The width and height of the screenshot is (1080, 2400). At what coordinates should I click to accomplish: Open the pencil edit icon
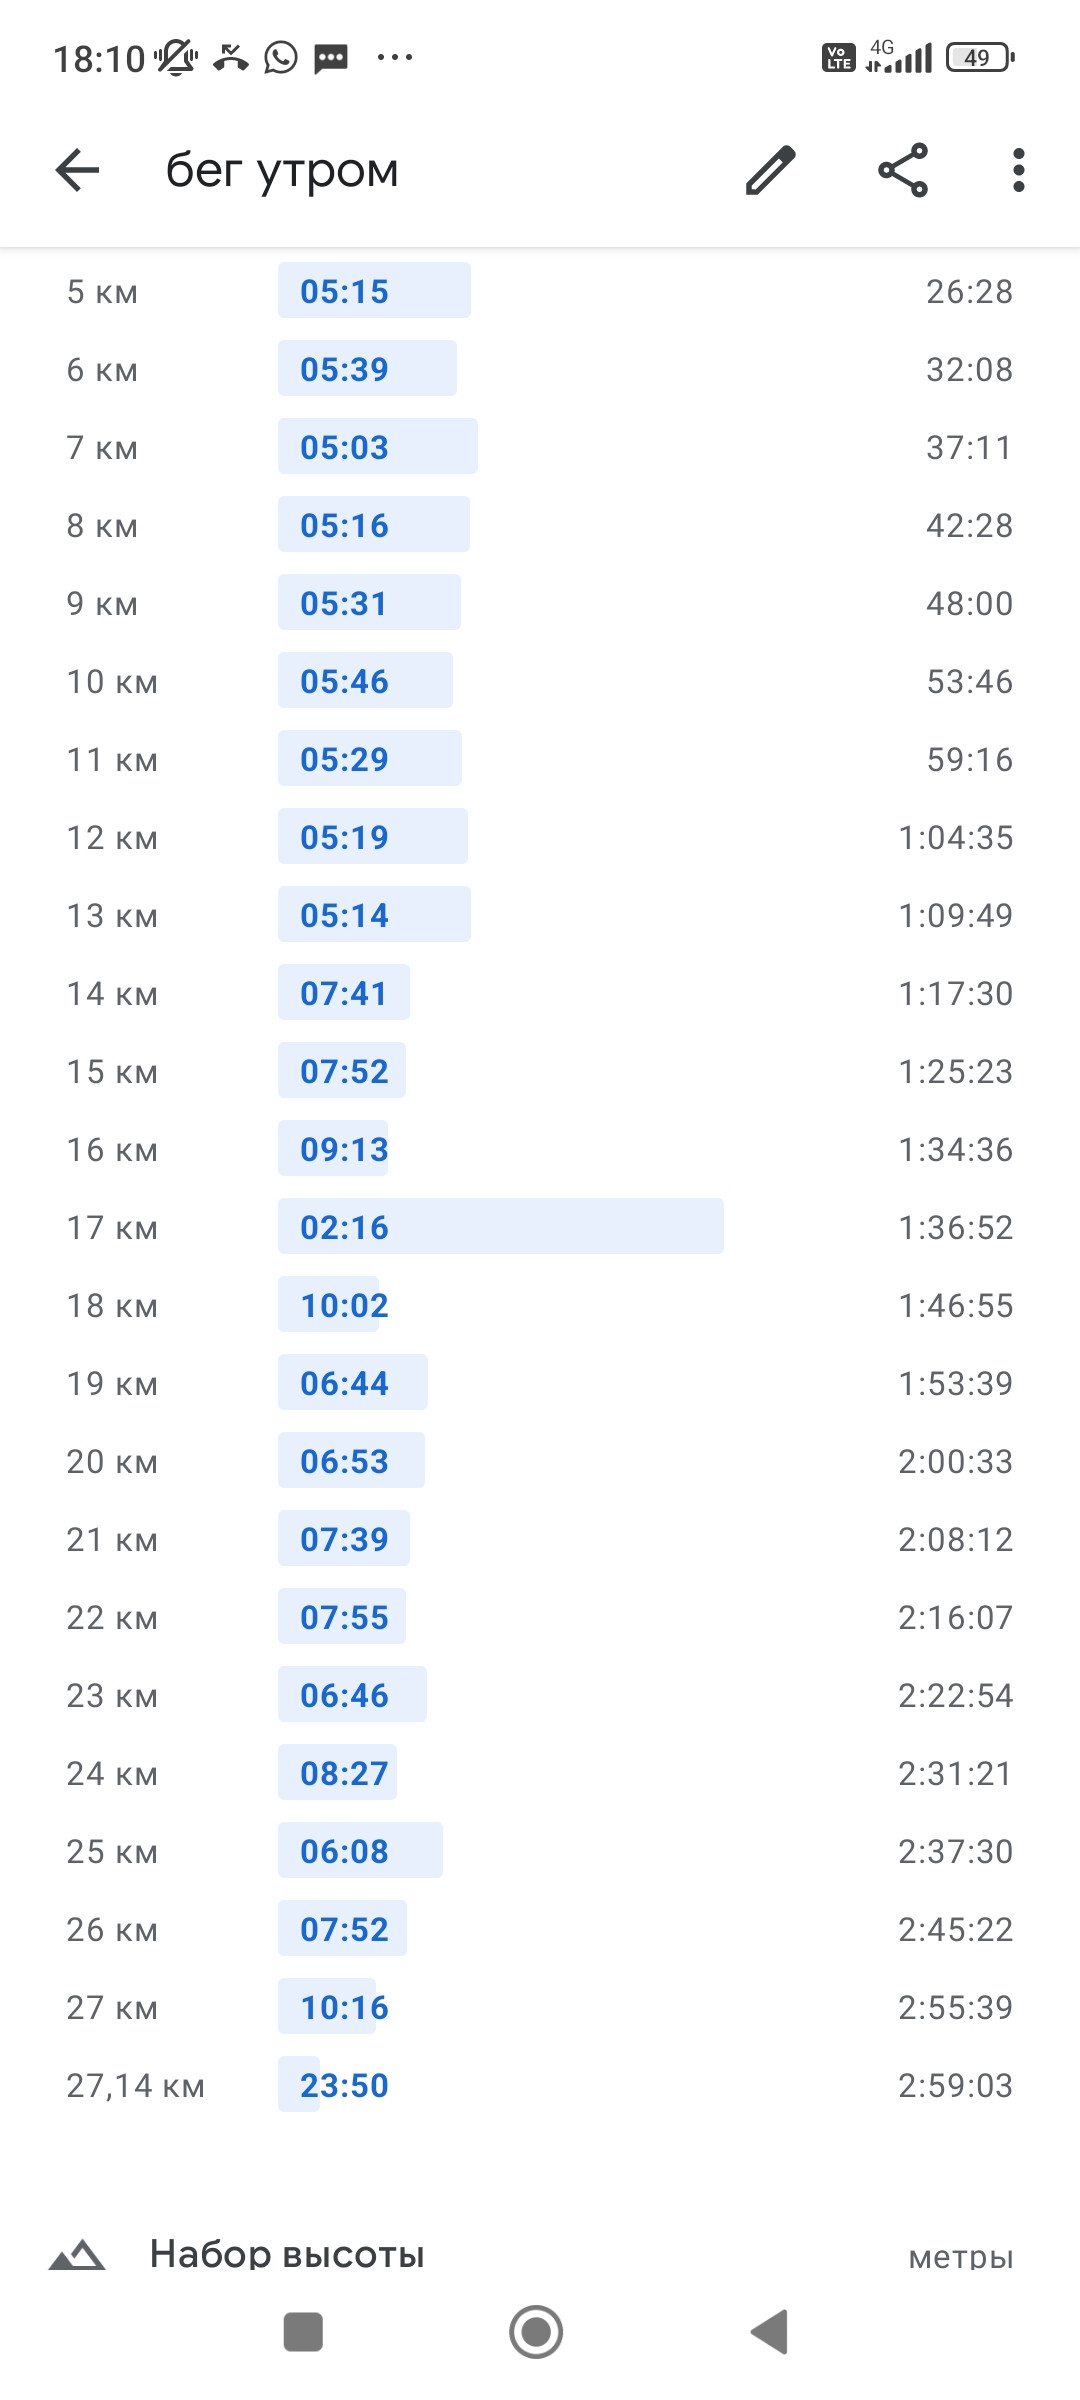coord(771,170)
